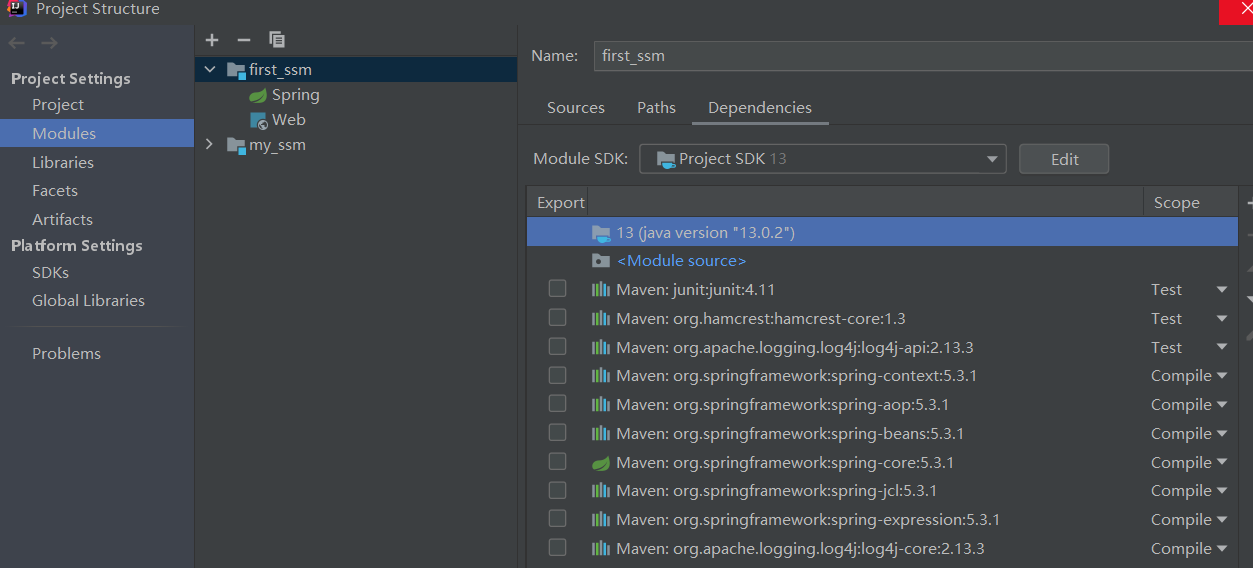This screenshot has width=1253, height=568.
Task: Check Export for spring-beans:5.3.1
Action: pyautogui.click(x=557, y=432)
